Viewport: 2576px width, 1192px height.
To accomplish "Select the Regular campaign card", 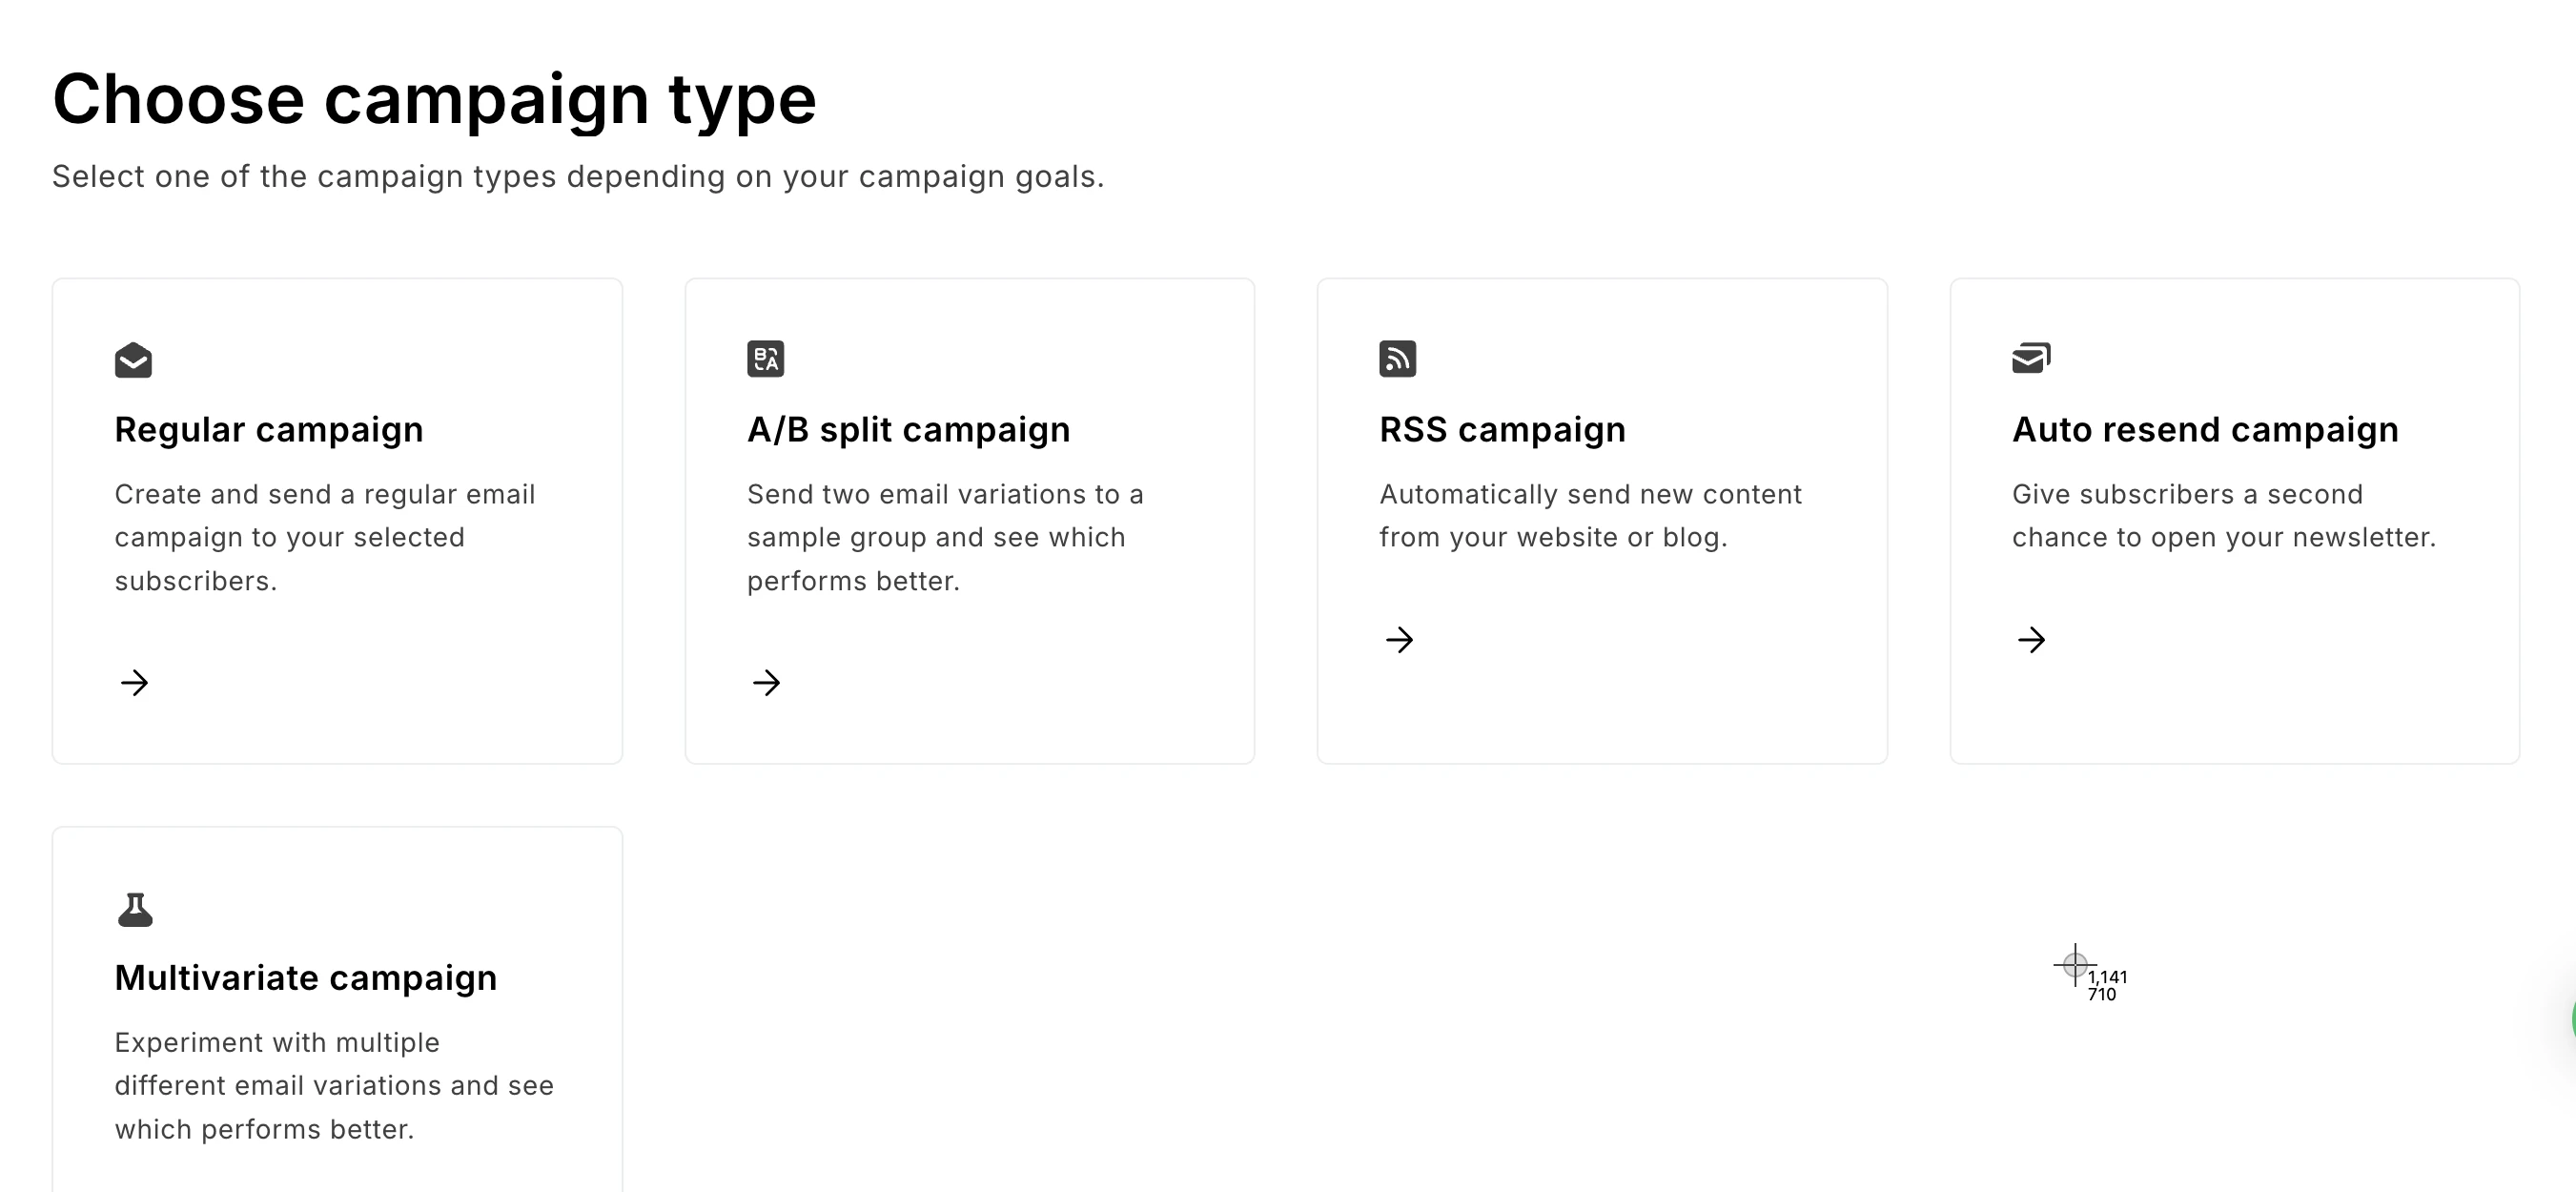I will click(x=338, y=520).
